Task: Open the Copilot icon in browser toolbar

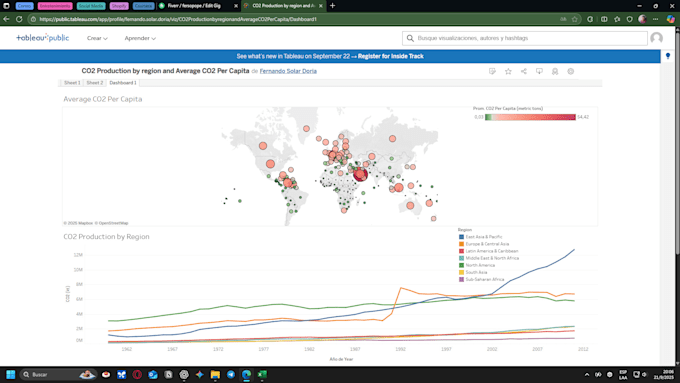Action: pyautogui.click(x=670, y=19)
